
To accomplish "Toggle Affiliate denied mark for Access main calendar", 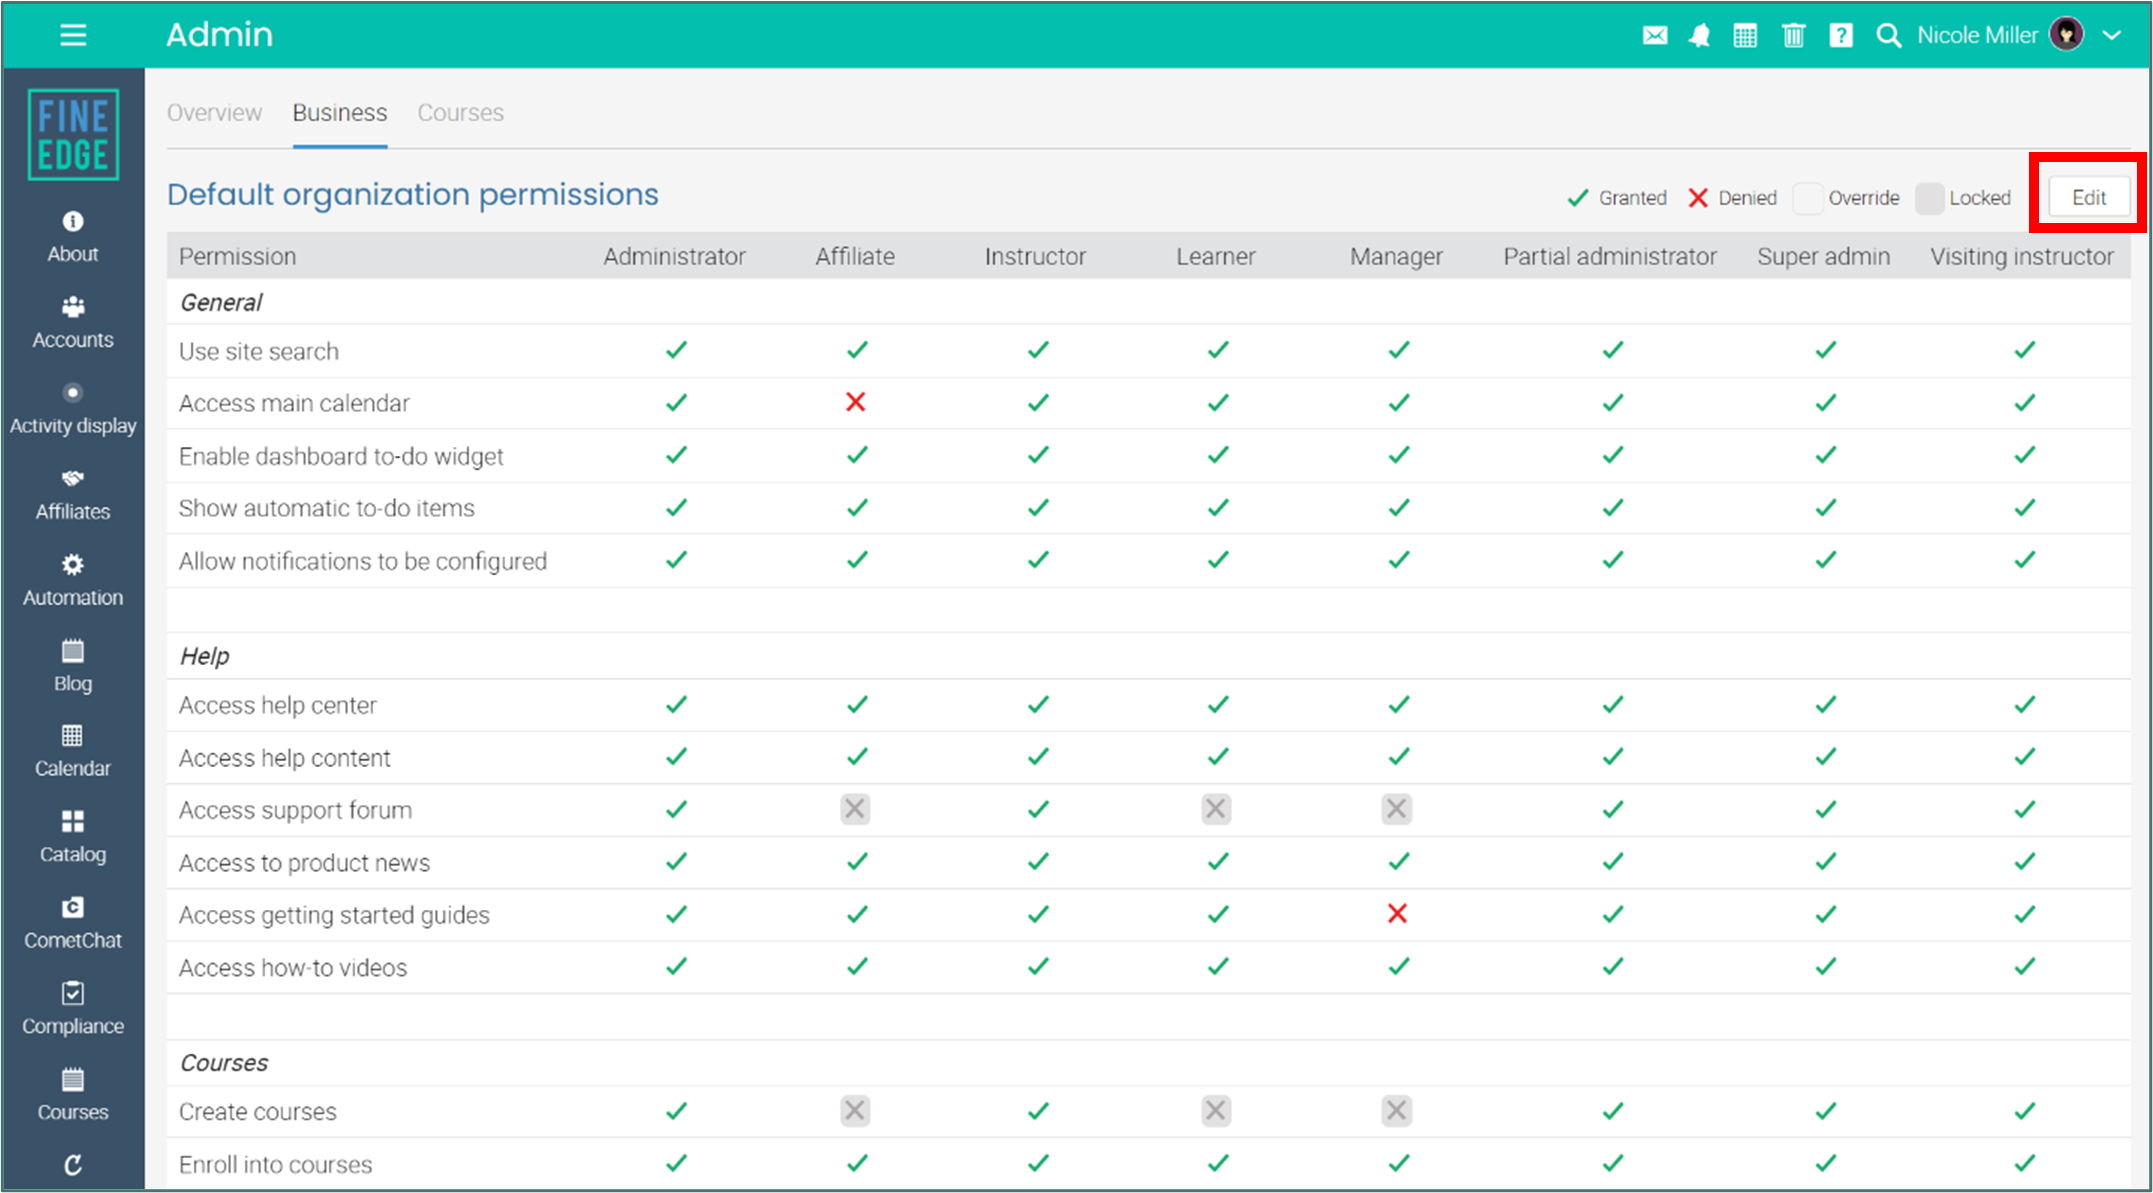I will pos(855,402).
